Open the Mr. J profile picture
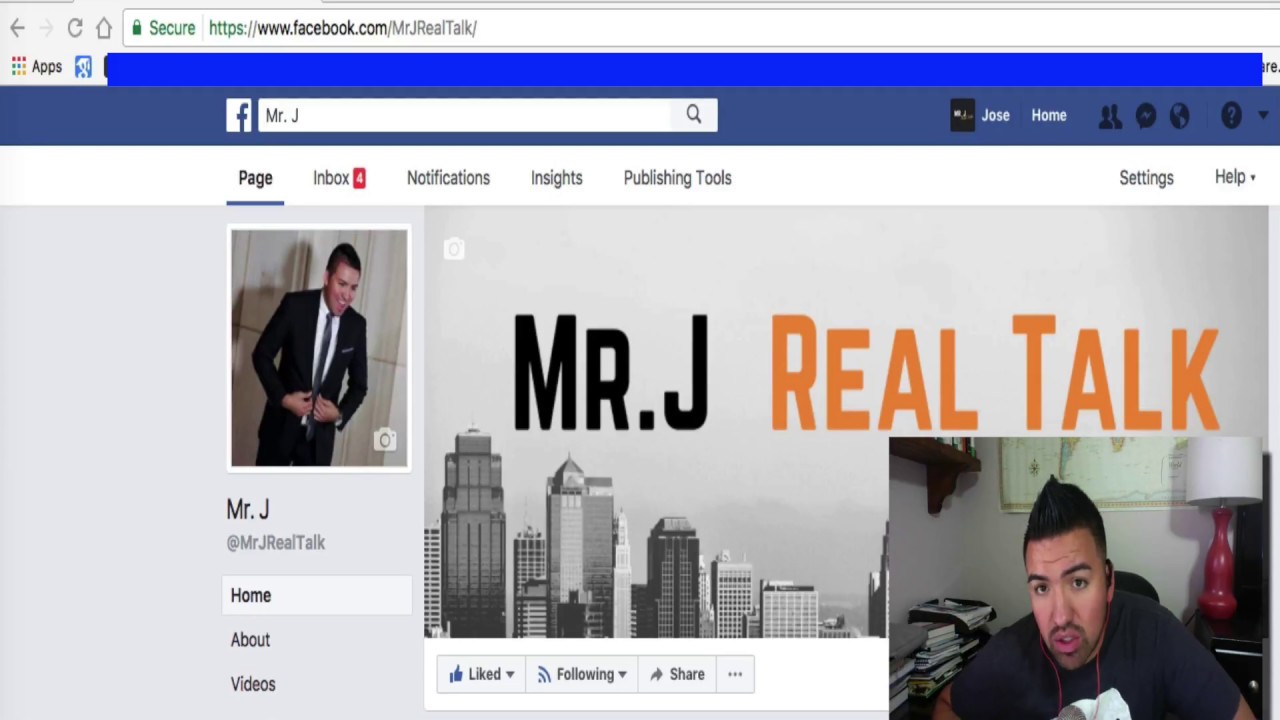Image resolution: width=1280 pixels, height=720 pixels. coord(319,348)
